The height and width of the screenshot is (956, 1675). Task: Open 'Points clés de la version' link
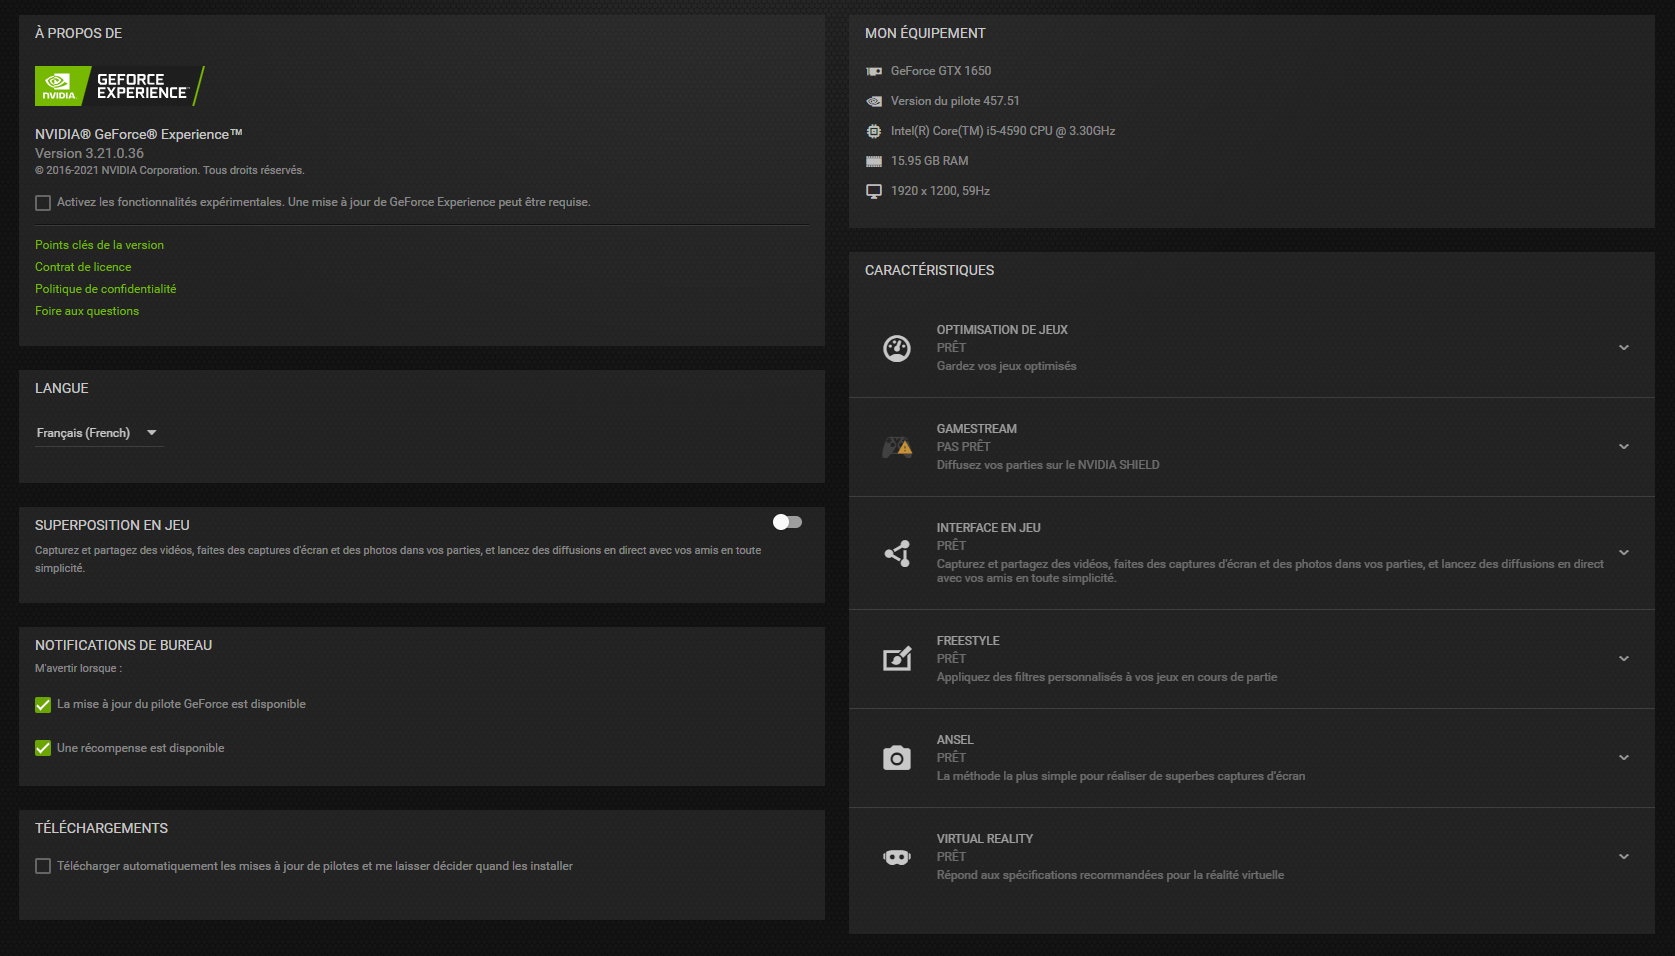(99, 245)
